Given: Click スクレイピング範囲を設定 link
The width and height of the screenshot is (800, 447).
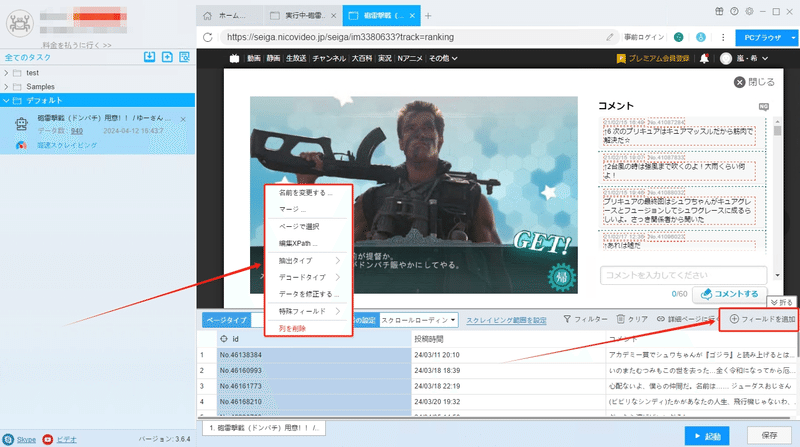Looking at the screenshot, I should (x=506, y=320).
